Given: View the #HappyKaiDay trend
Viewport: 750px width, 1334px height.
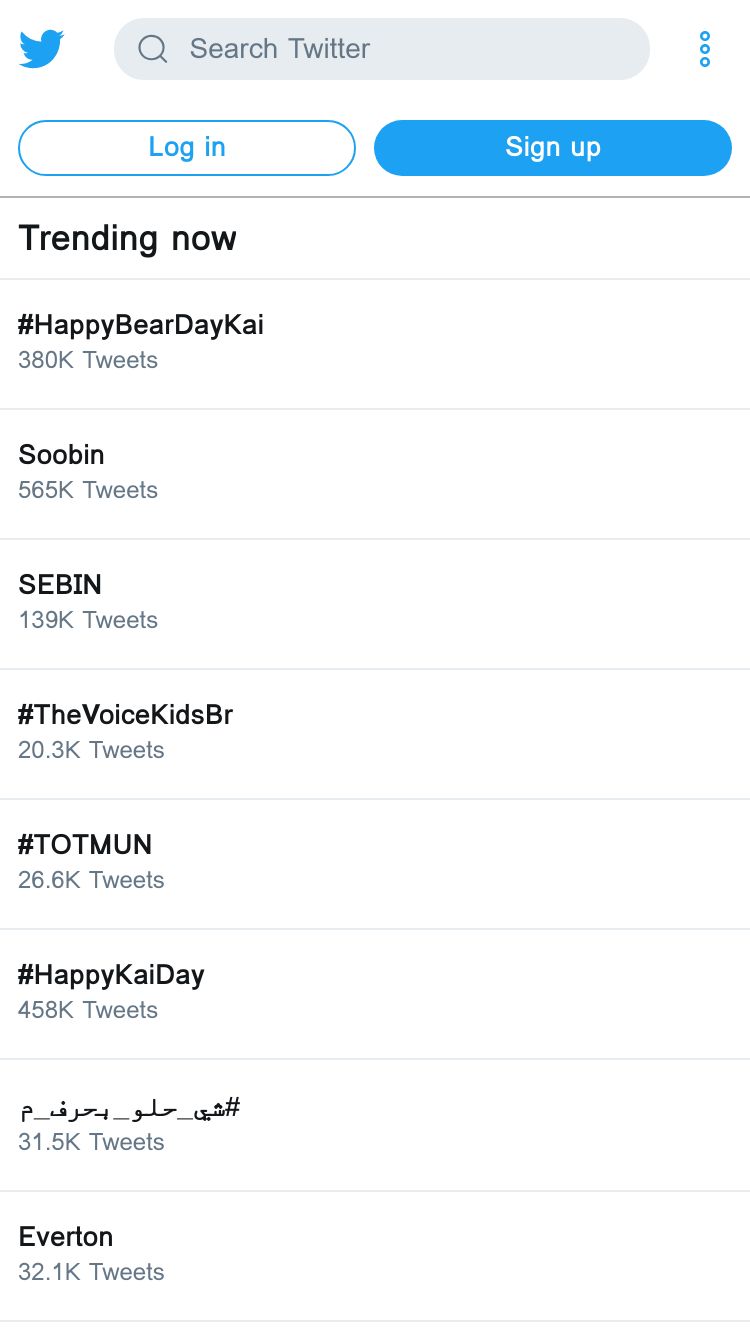Looking at the screenshot, I should [x=111, y=975].
